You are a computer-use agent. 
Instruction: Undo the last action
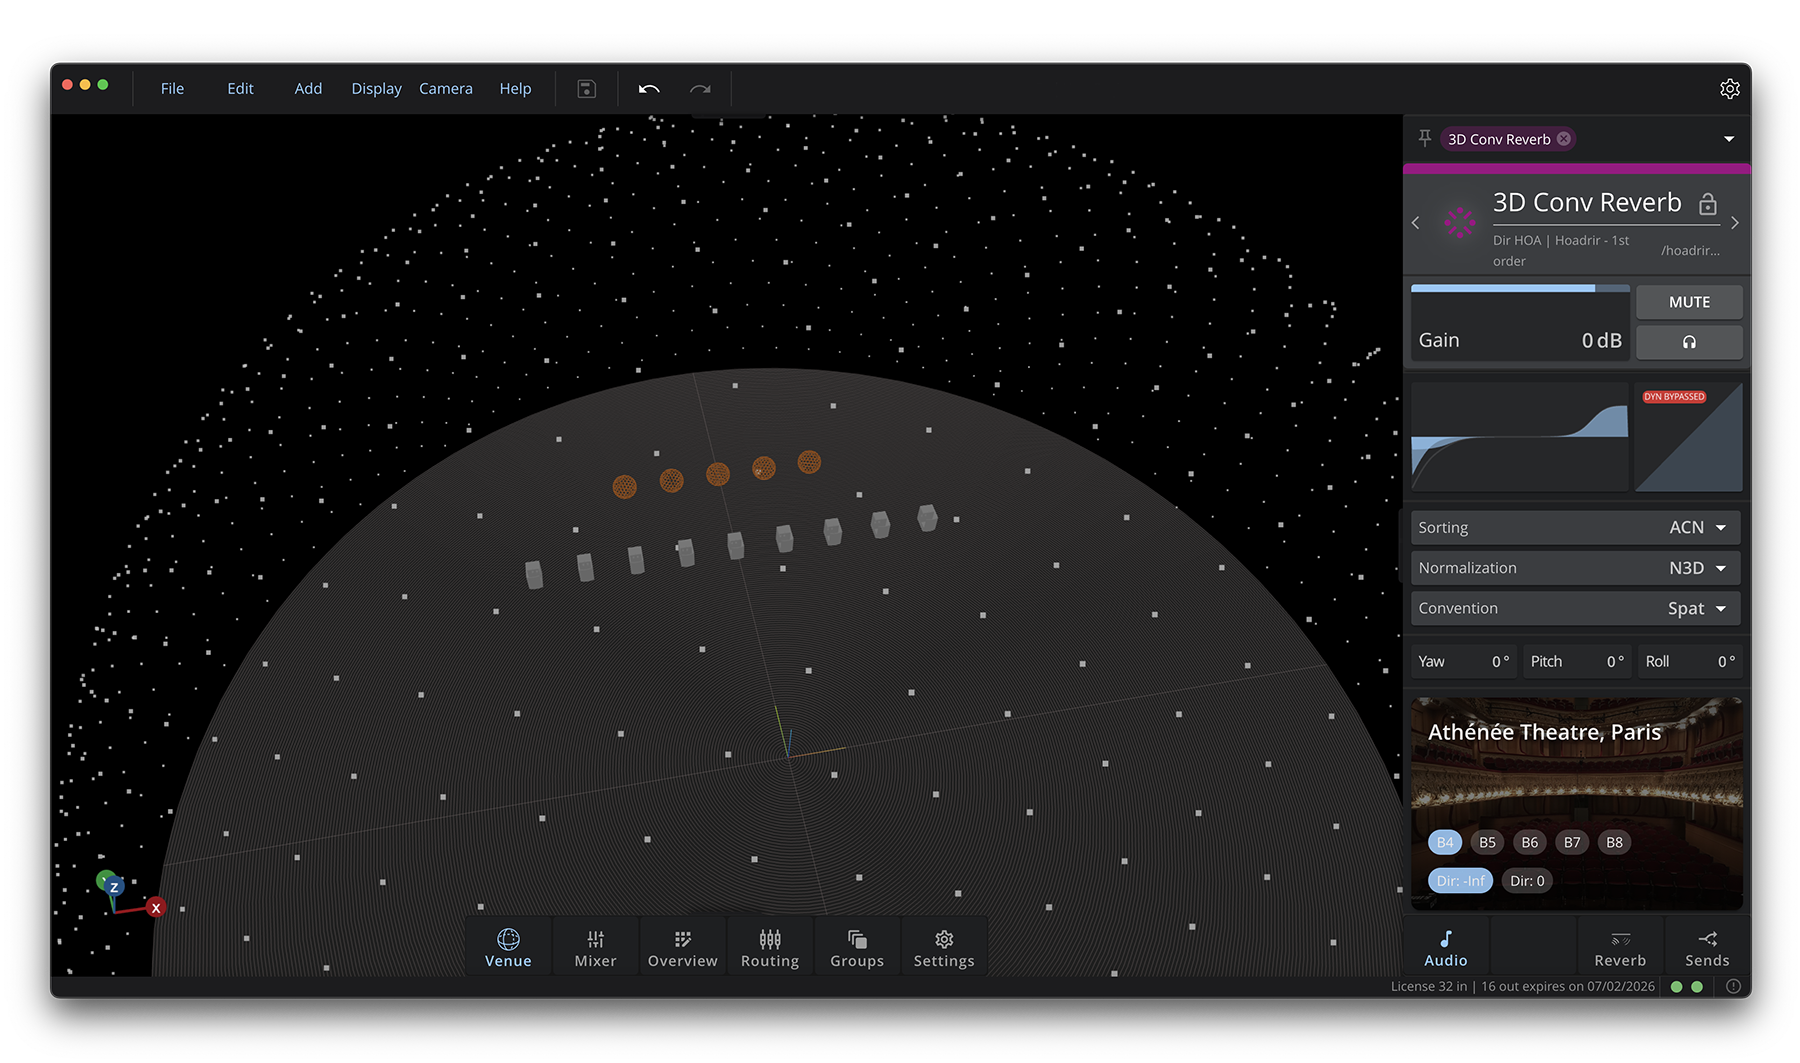tap(649, 89)
